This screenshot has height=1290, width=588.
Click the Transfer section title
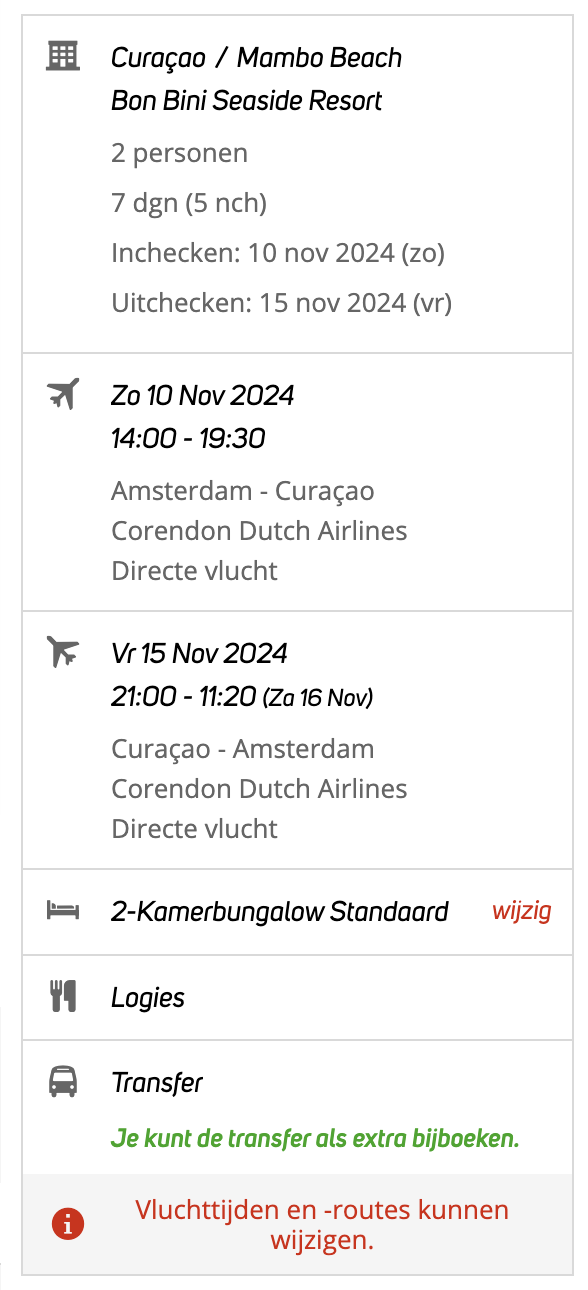coord(157,1082)
